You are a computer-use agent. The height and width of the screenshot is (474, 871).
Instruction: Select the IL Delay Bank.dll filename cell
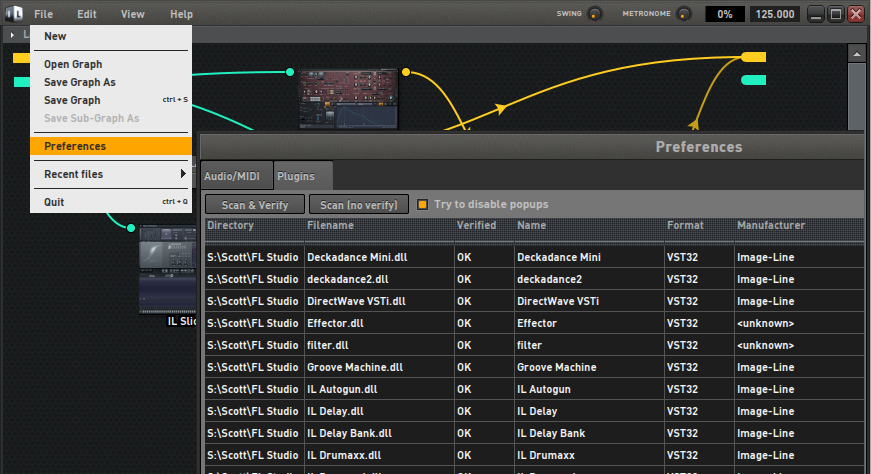pos(379,433)
